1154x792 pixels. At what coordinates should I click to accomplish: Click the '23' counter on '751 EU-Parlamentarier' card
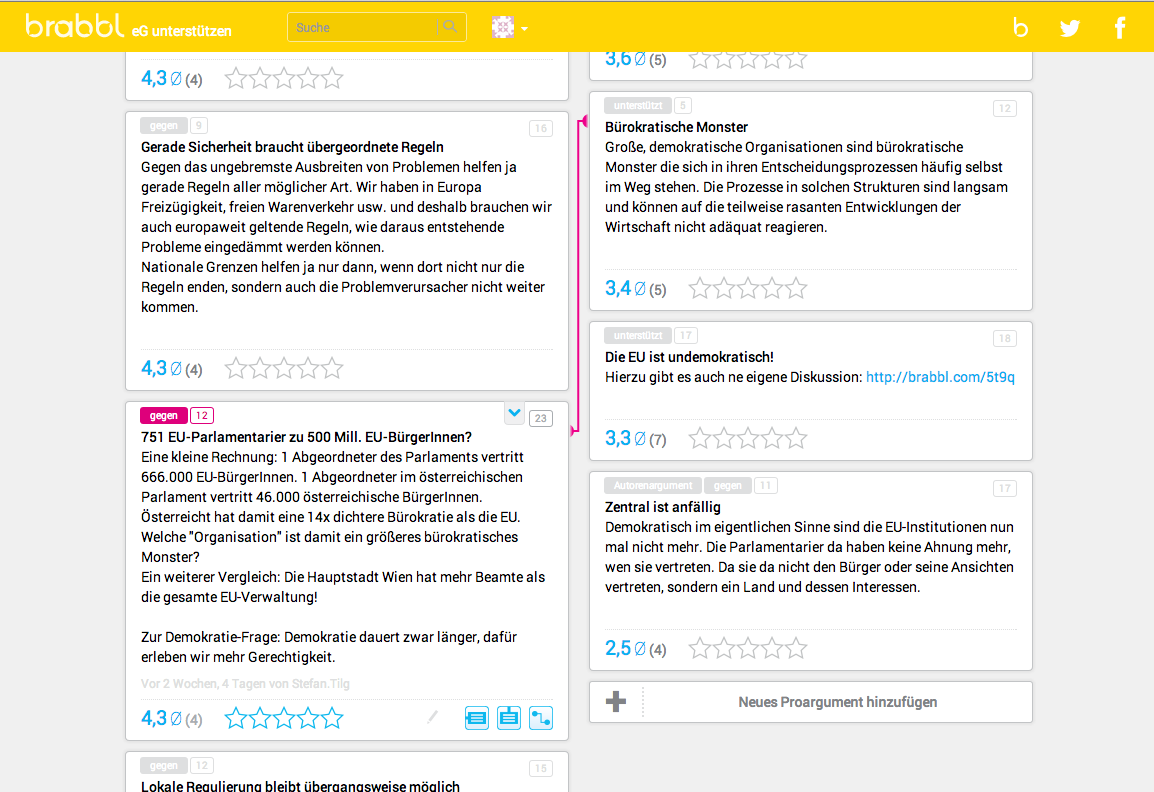point(541,418)
